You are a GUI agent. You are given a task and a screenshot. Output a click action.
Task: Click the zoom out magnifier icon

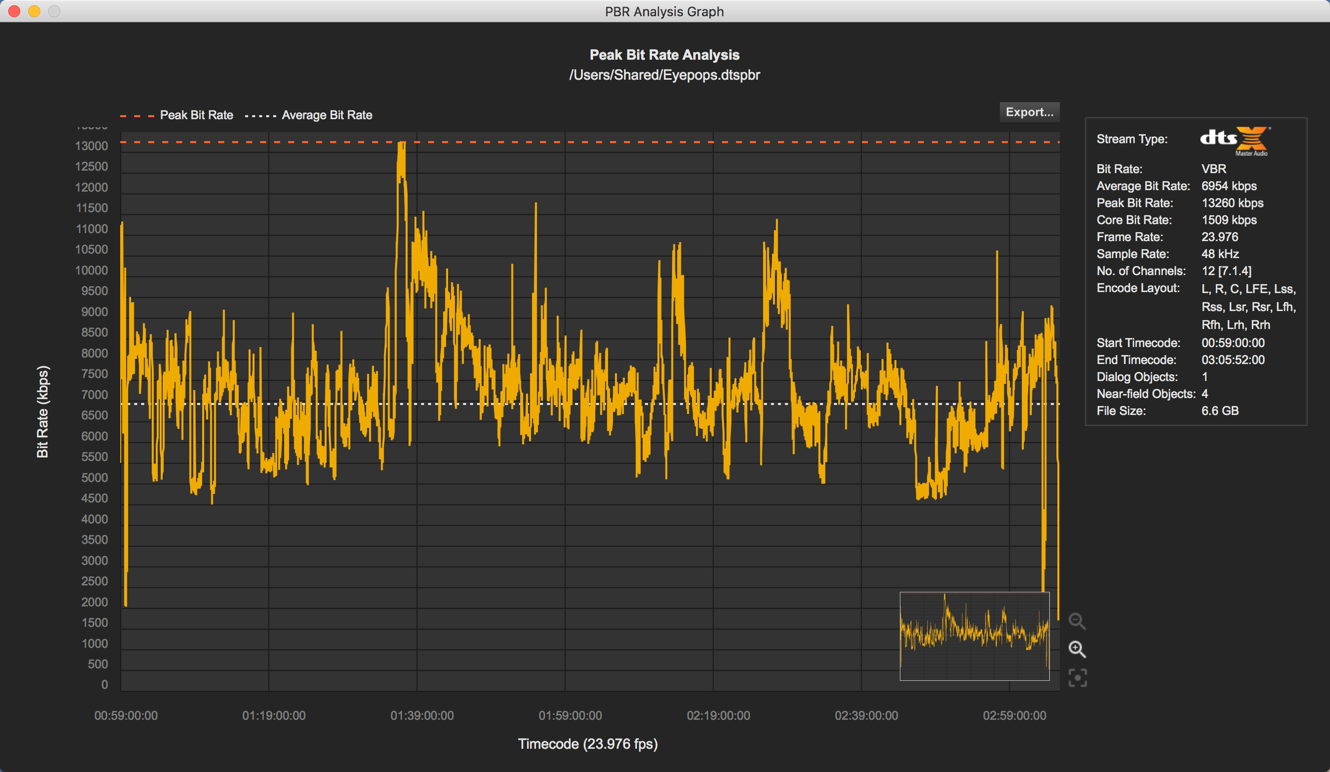[1077, 621]
